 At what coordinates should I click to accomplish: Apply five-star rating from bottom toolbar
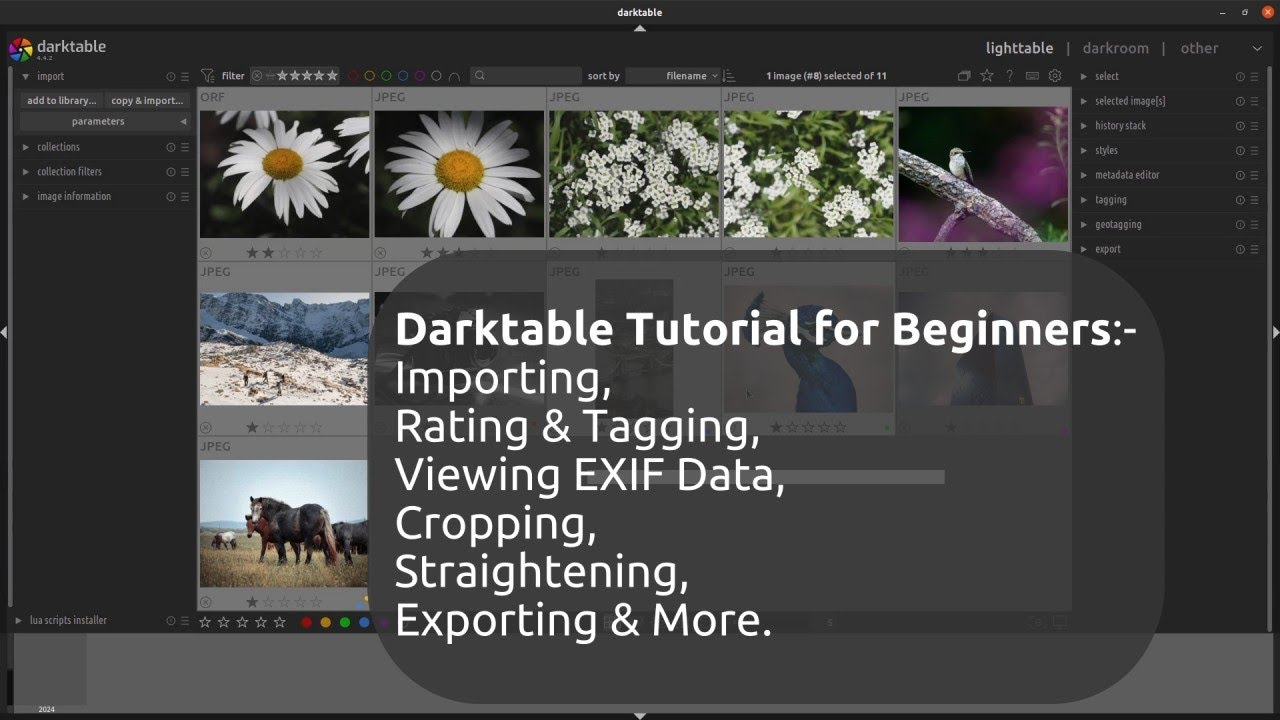tap(279, 622)
